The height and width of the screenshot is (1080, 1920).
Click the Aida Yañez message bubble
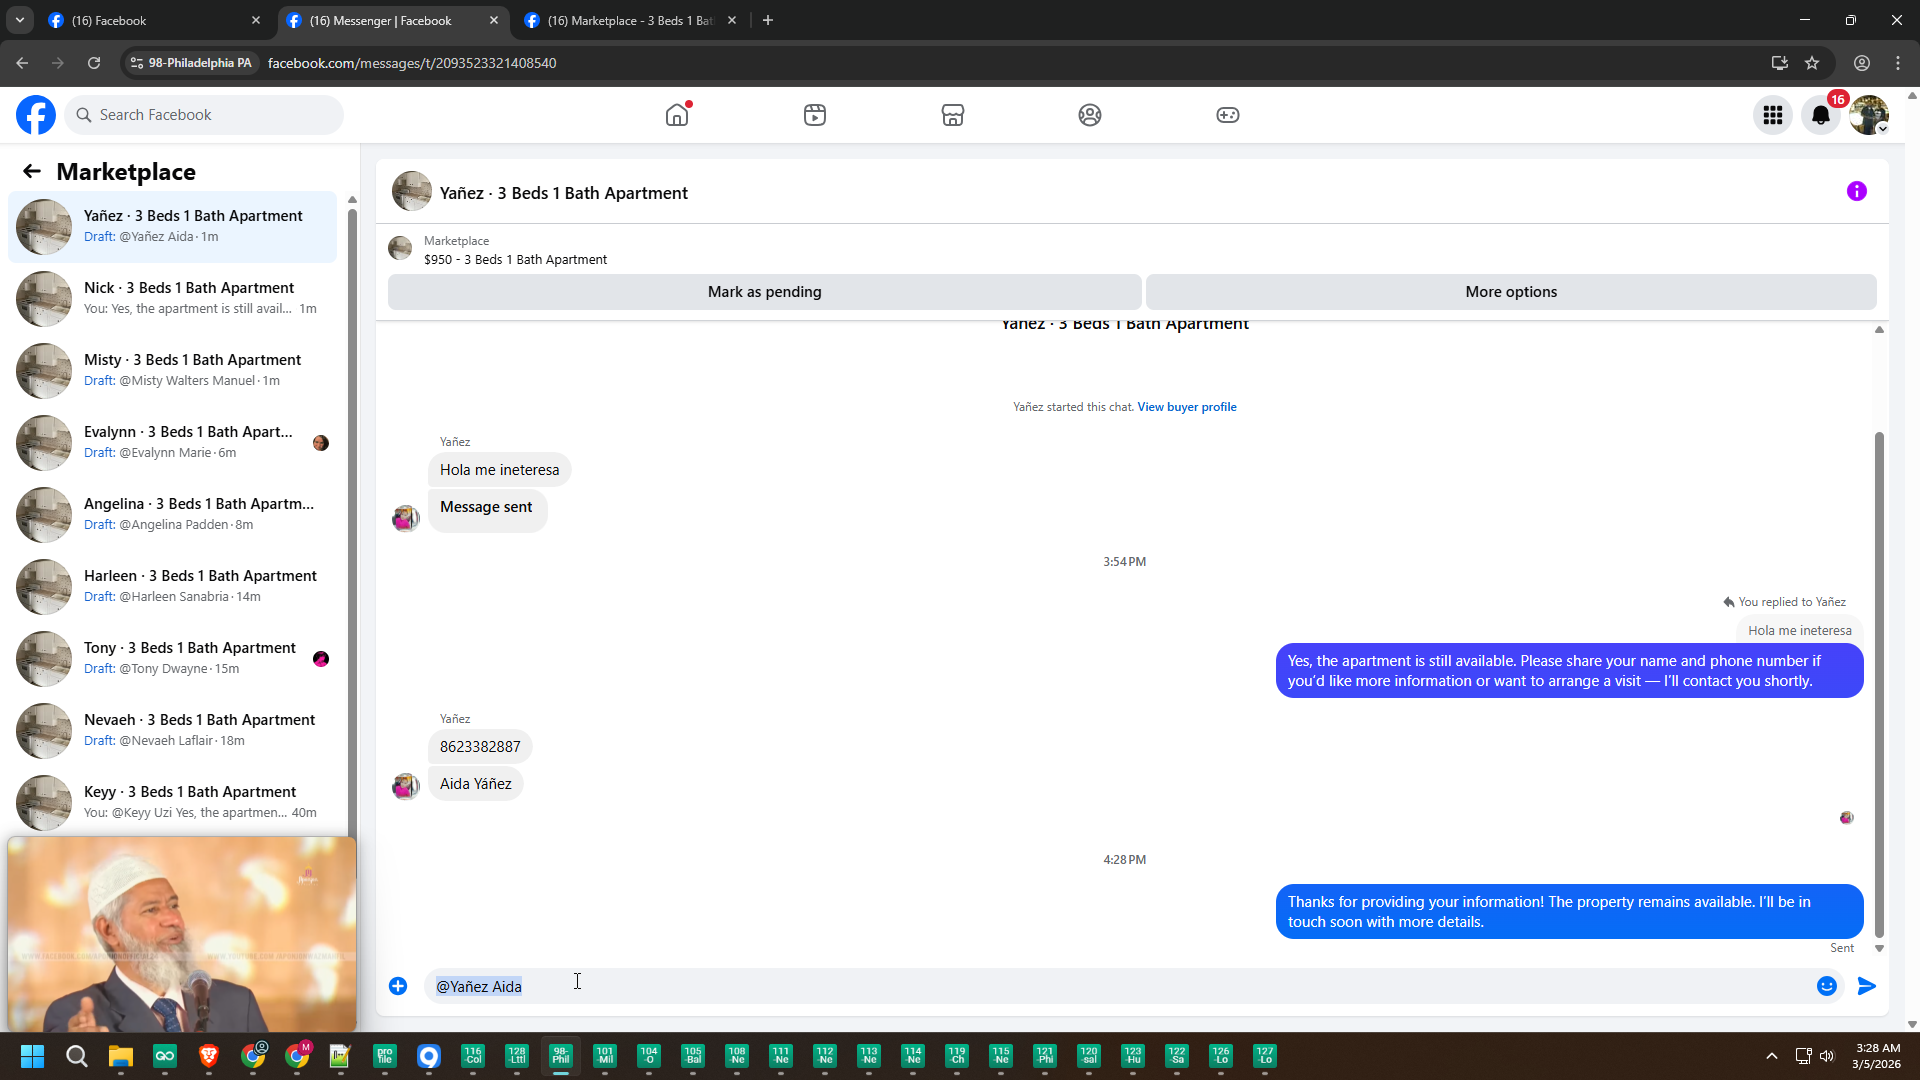476,784
